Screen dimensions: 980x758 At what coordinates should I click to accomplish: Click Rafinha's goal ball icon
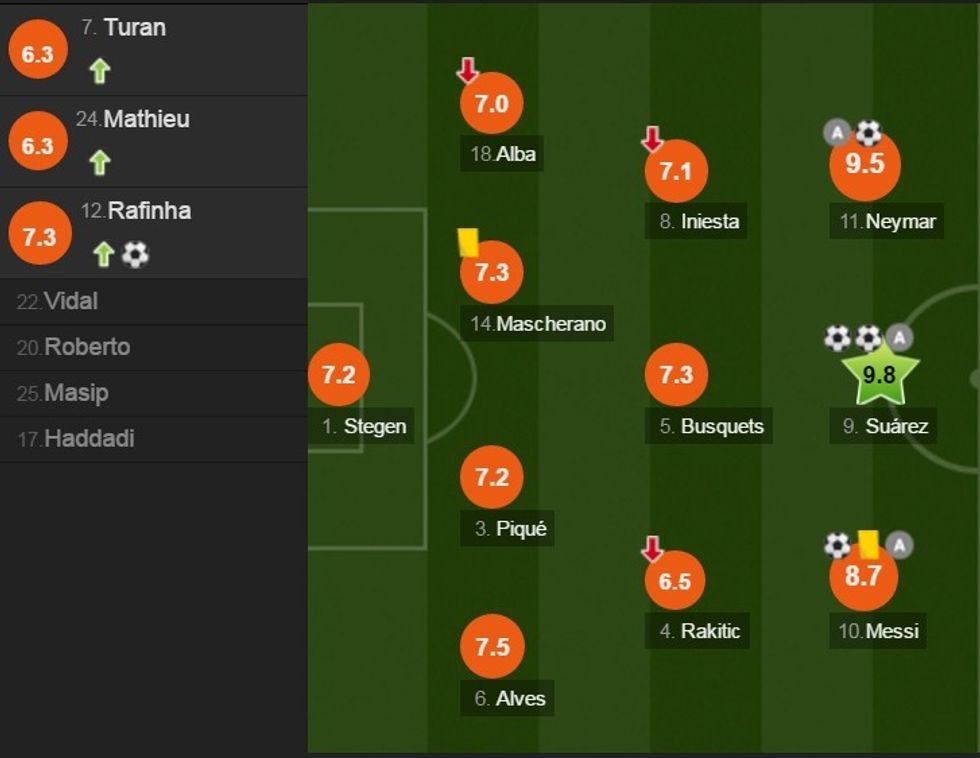click(135, 254)
